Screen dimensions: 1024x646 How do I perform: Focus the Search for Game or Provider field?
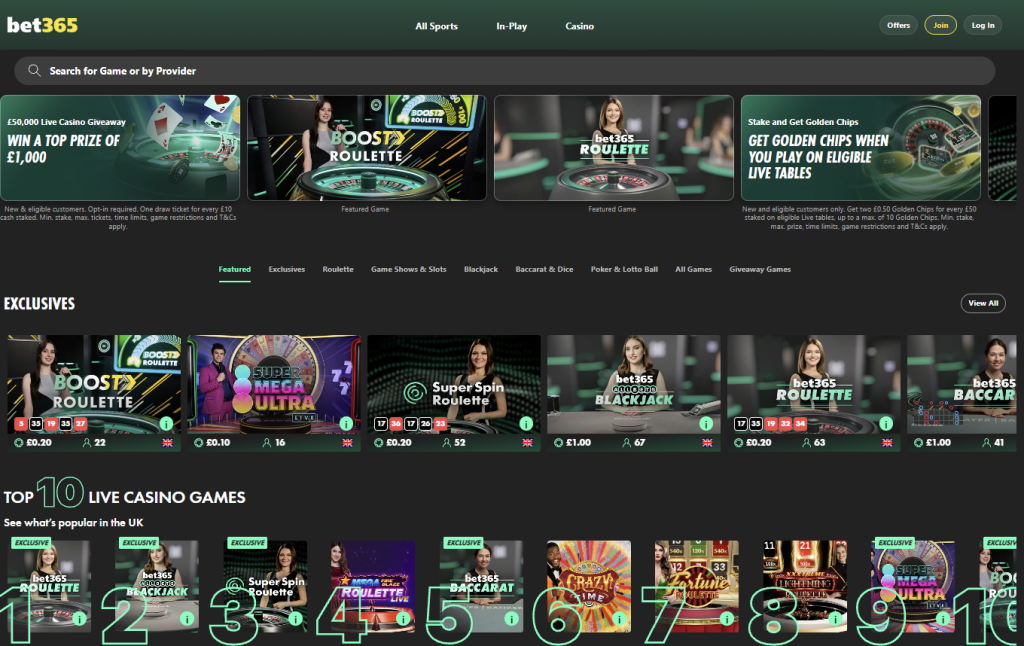point(504,70)
